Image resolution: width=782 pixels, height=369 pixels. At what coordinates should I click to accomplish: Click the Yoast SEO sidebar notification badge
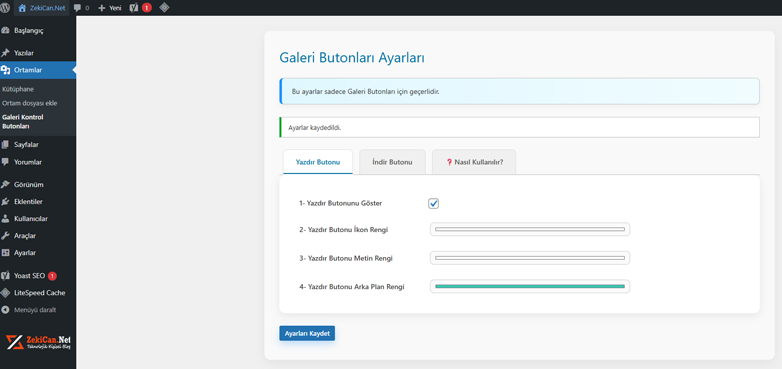click(52, 276)
